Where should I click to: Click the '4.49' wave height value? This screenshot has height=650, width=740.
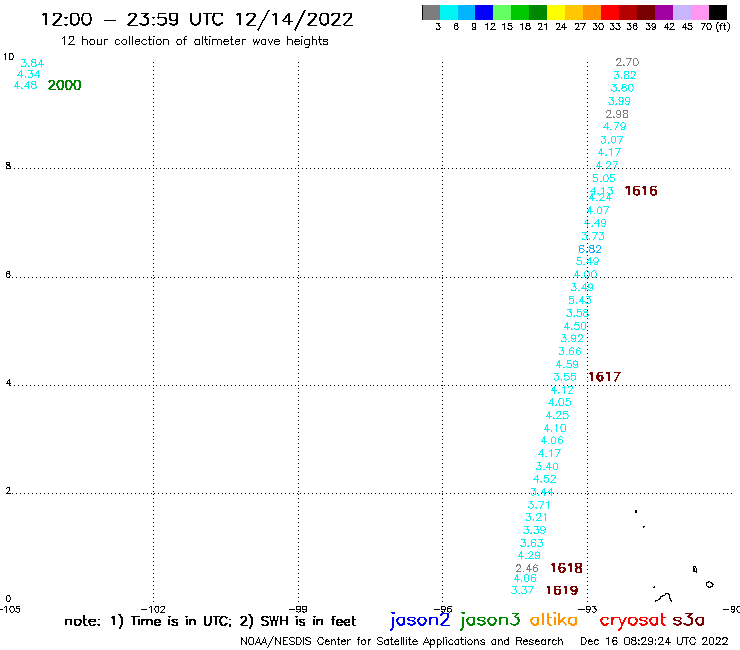[x=595, y=223]
